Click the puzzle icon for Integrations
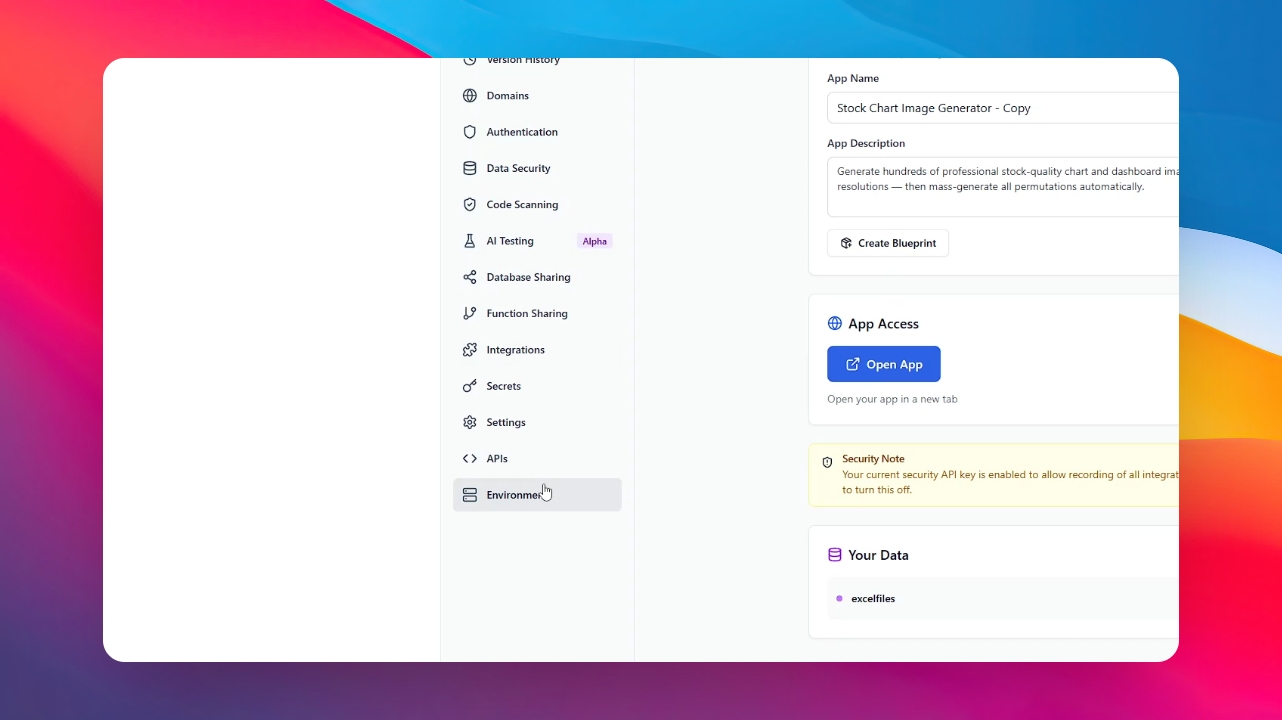This screenshot has height=720, width=1282. [x=470, y=350]
